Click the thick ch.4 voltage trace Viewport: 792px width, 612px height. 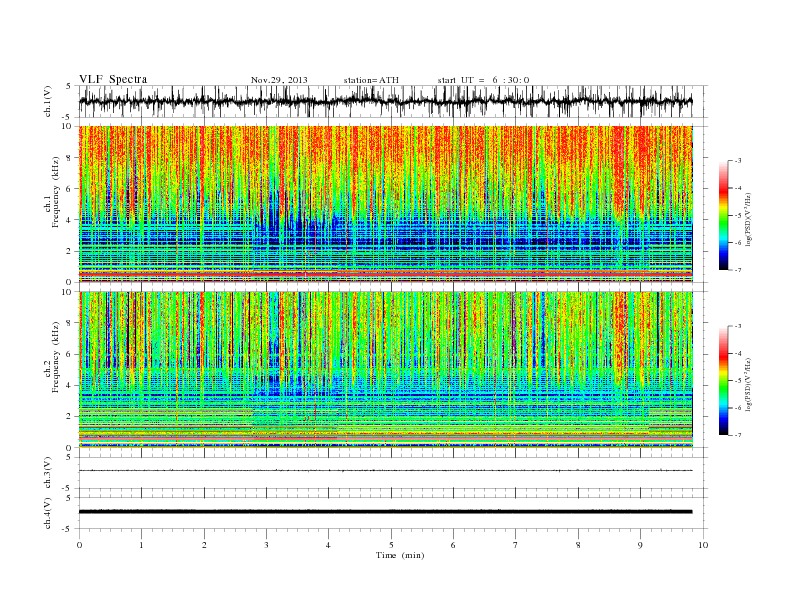(x=385, y=512)
